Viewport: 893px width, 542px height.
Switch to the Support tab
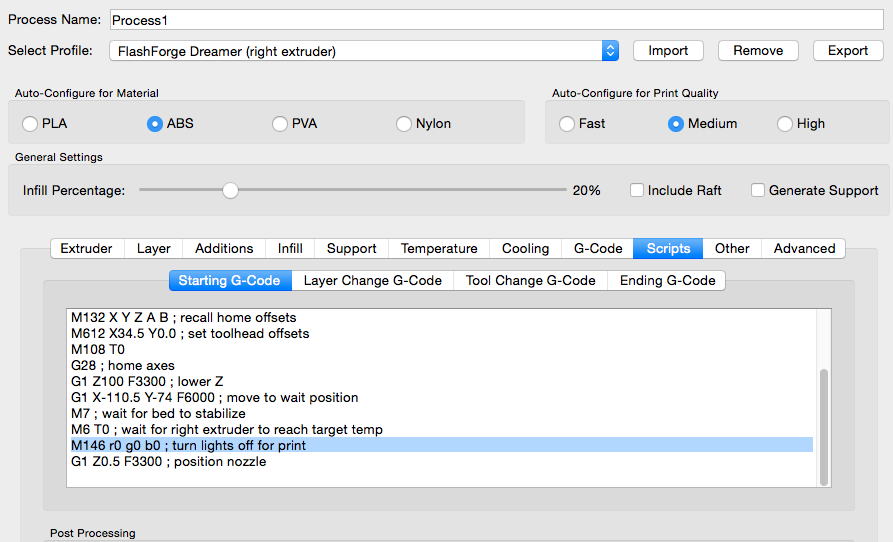coord(351,249)
